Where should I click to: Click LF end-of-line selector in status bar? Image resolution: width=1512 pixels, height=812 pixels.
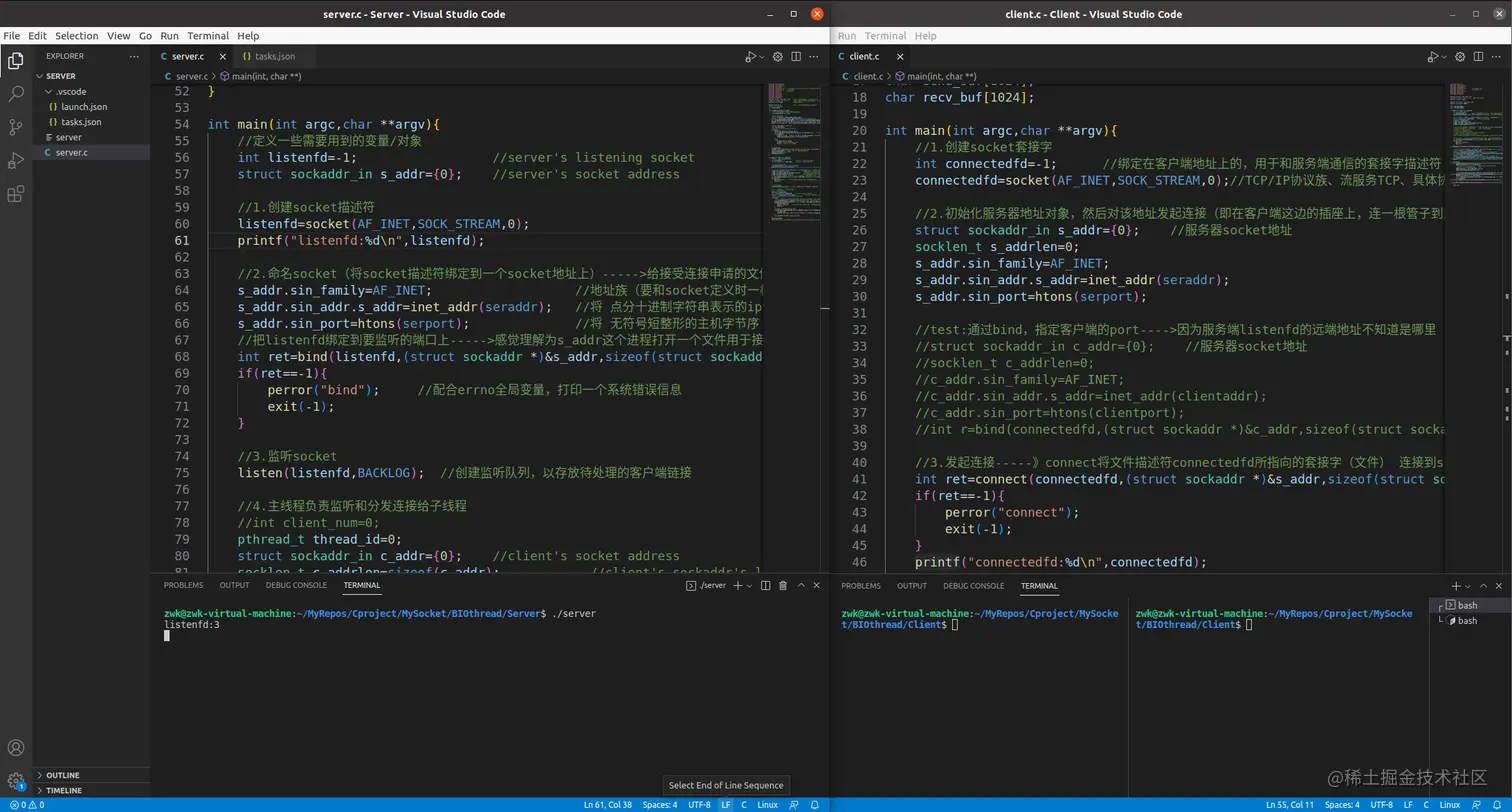click(x=726, y=804)
